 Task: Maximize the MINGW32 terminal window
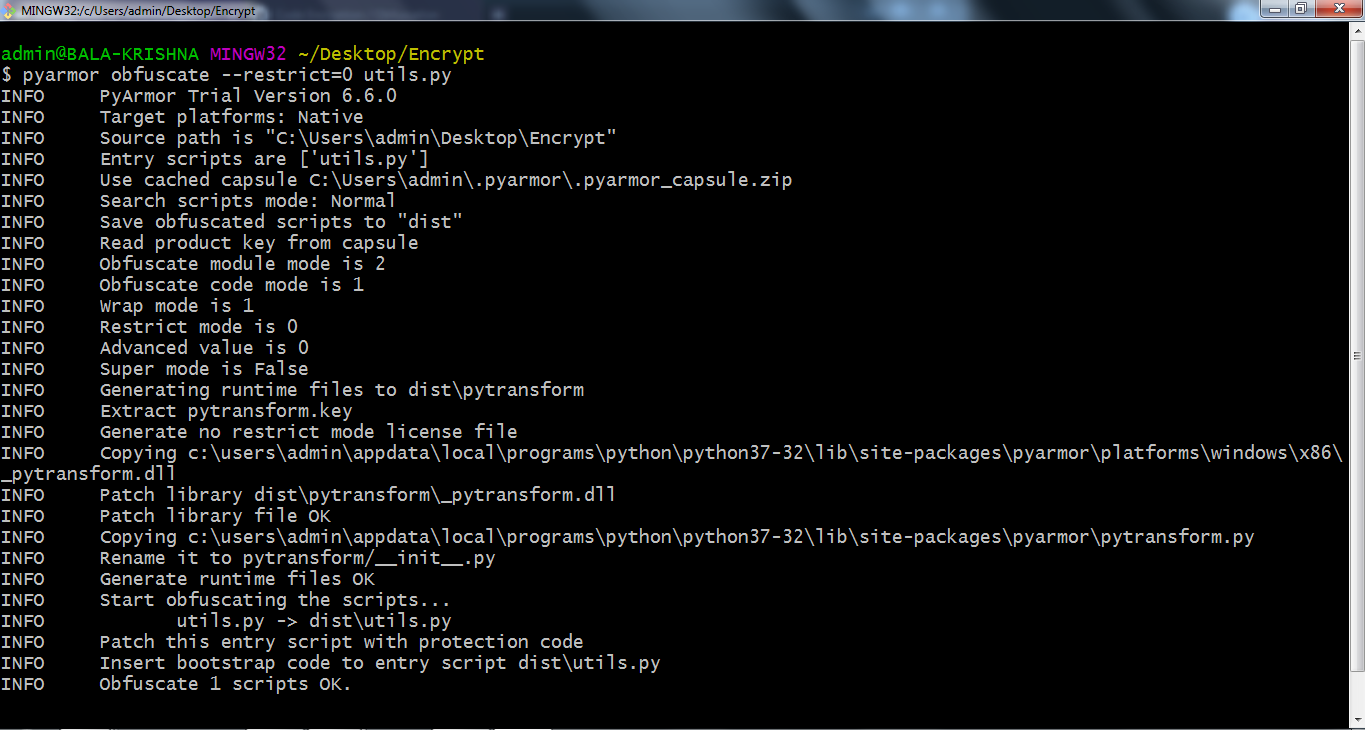[x=1301, y=9]
